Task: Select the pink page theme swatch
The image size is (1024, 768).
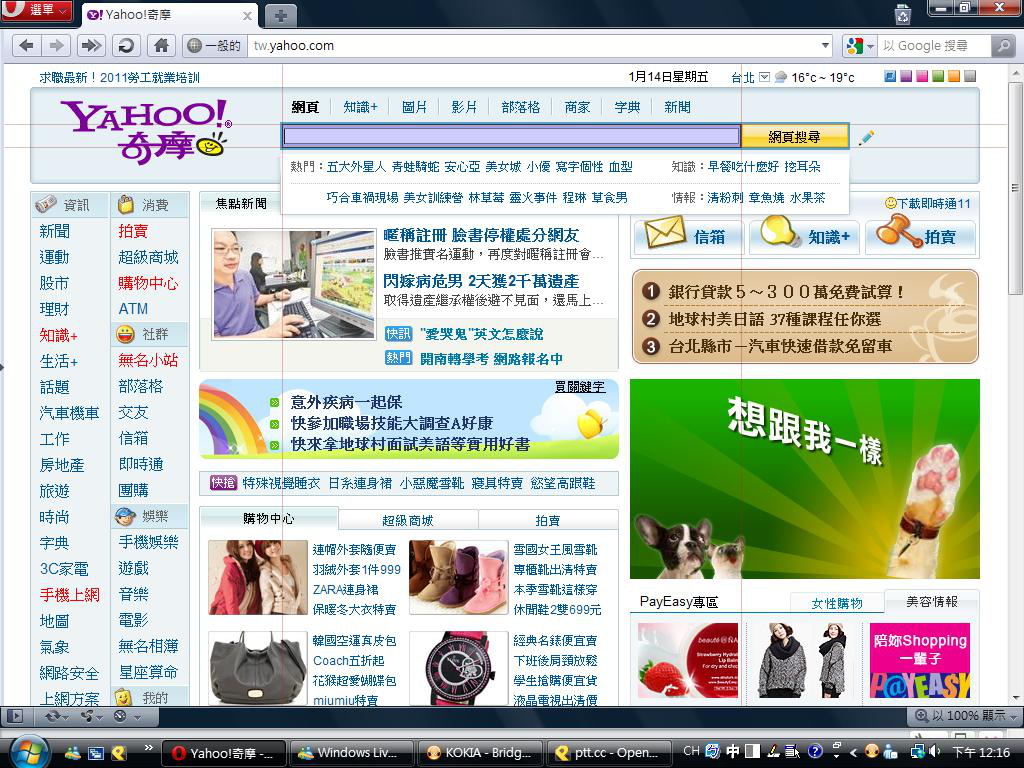Action: tap(922, 76)
